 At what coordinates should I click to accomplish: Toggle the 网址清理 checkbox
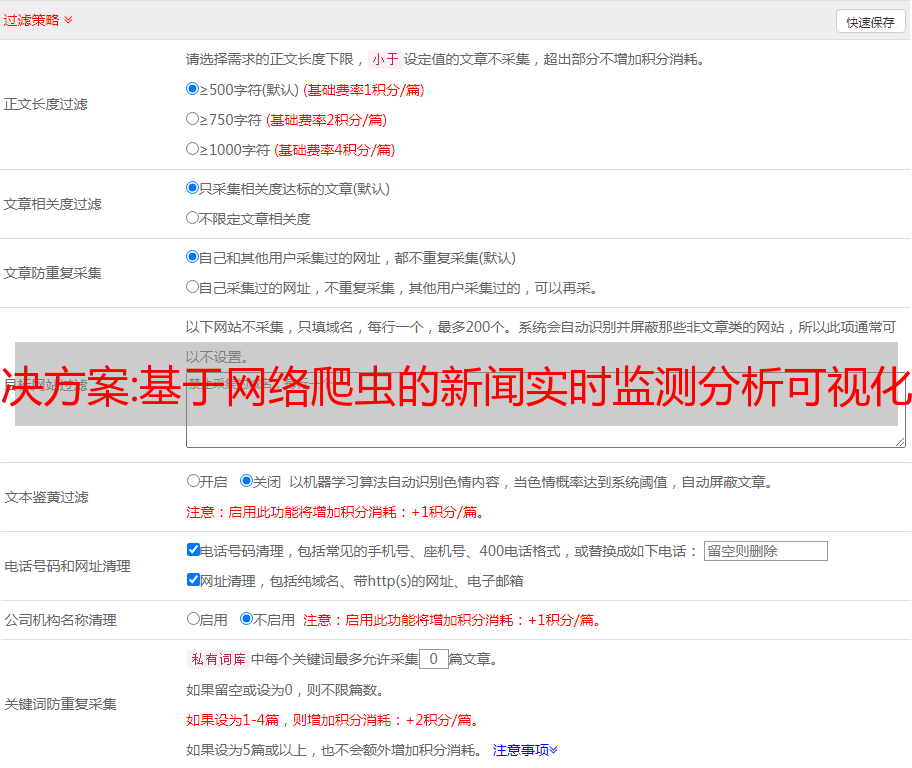[193, 580]
